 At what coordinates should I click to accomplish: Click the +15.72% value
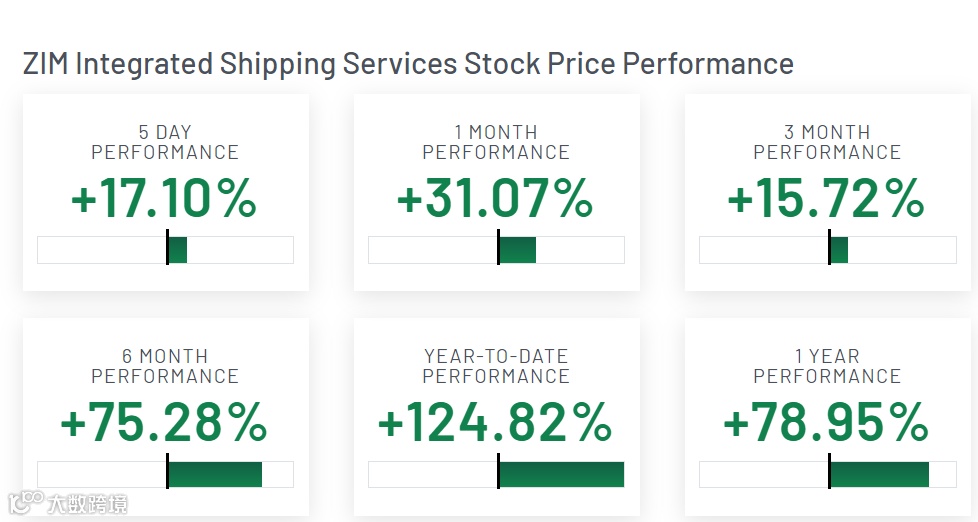point(827,198)
